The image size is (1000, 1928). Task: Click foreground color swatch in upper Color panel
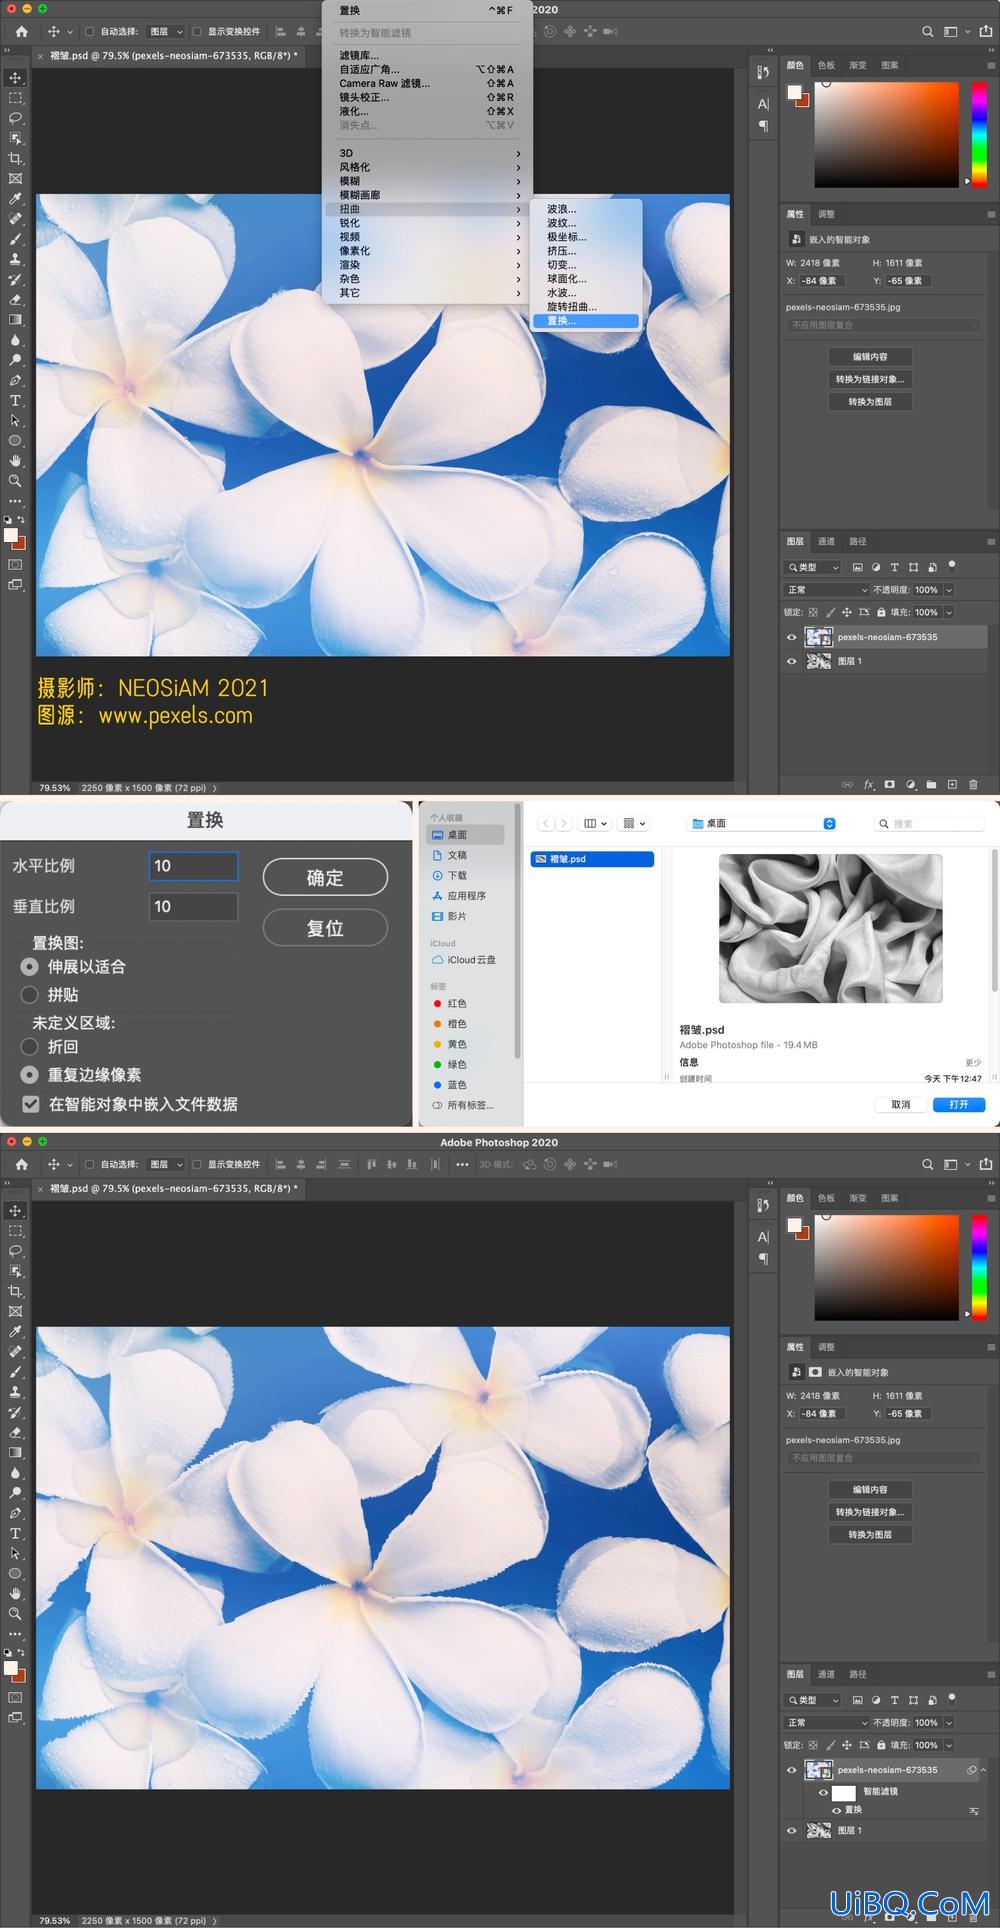point(794,93)
